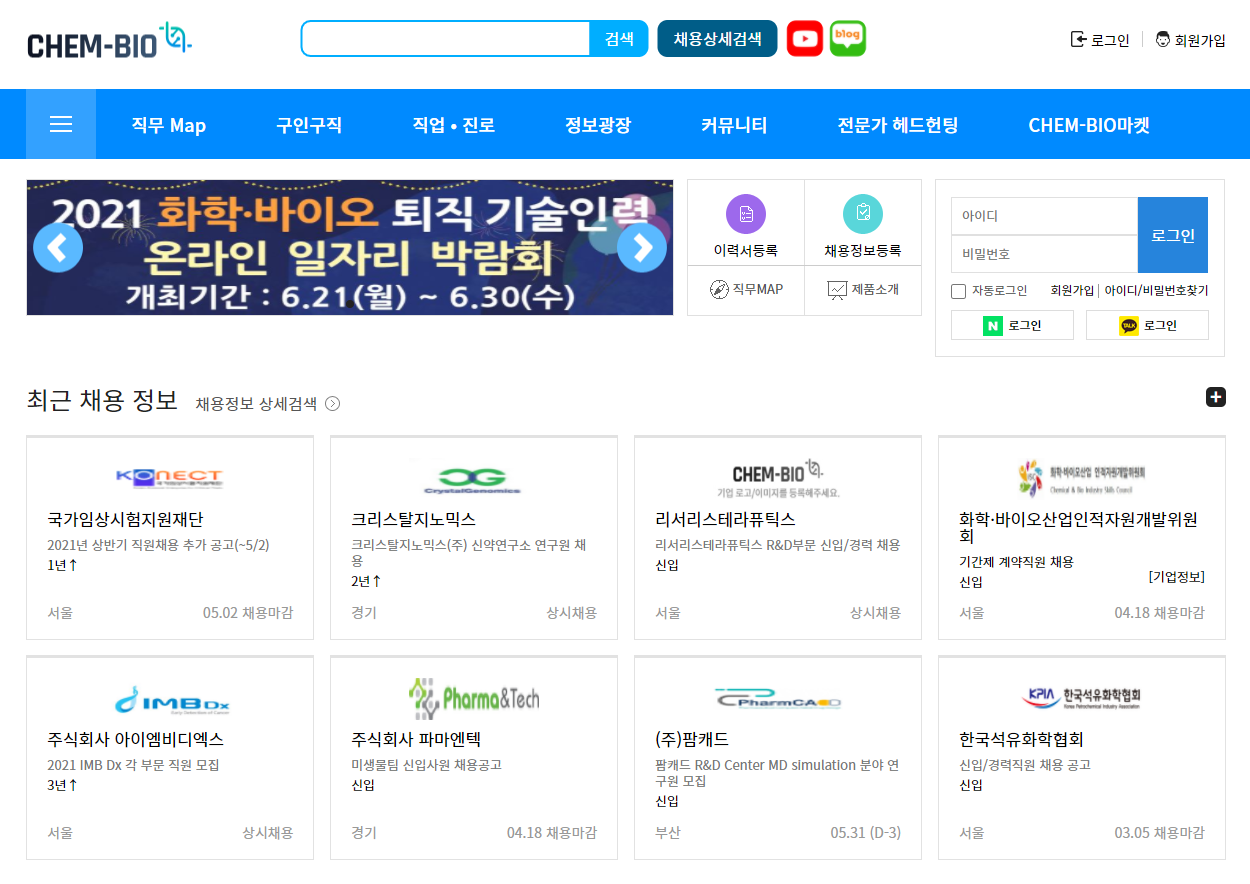This screenshot has width=1250, height=884.
Task: Click '신입/경력직원 채용 공고' text
Action: (x=1025, y=765)
